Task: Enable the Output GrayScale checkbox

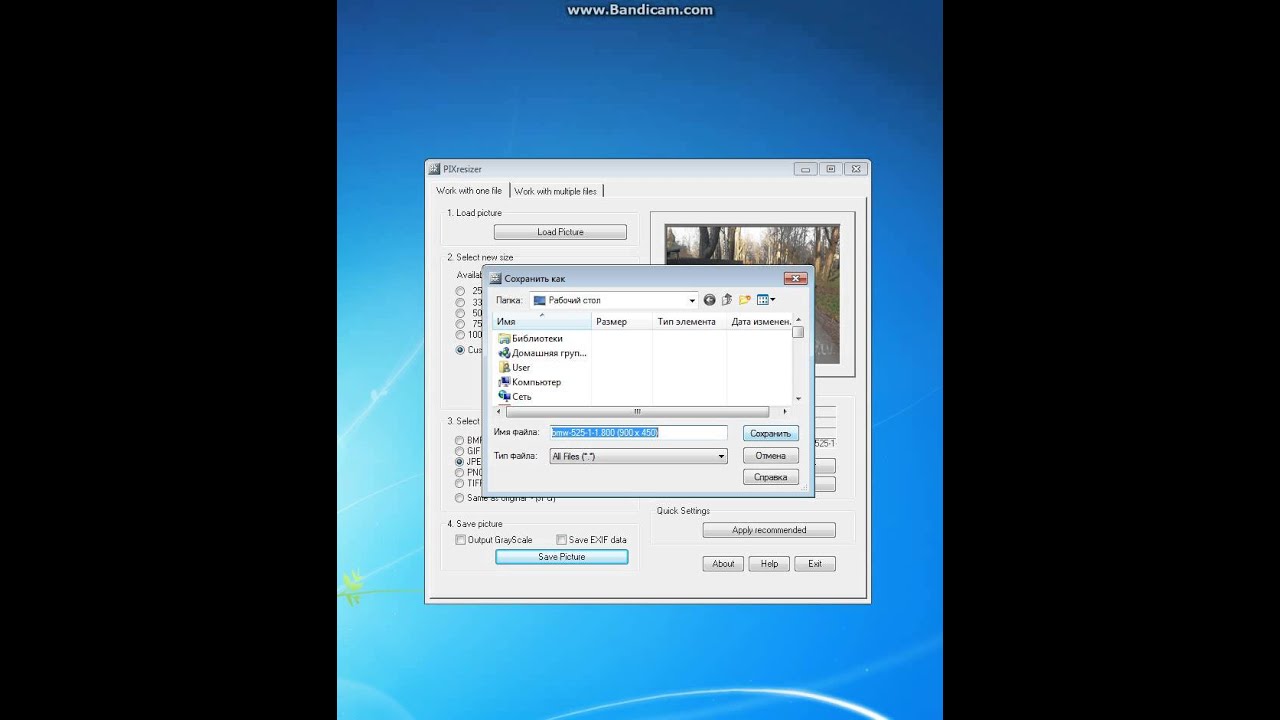Action: [x=461, y=540]
